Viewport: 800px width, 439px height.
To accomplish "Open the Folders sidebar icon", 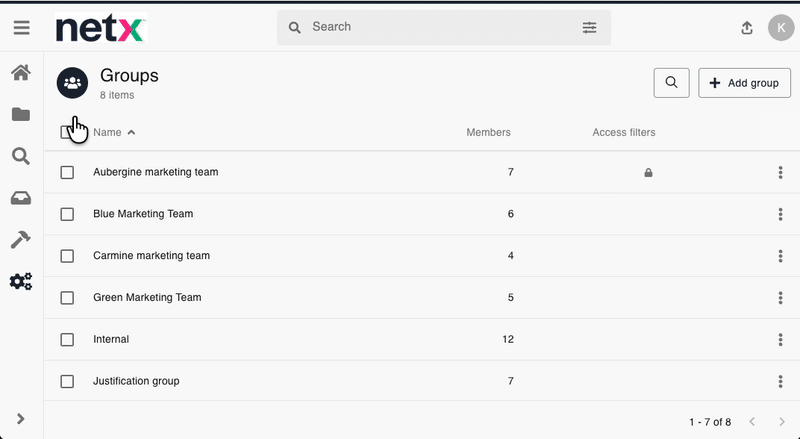I will coord(21,115).
